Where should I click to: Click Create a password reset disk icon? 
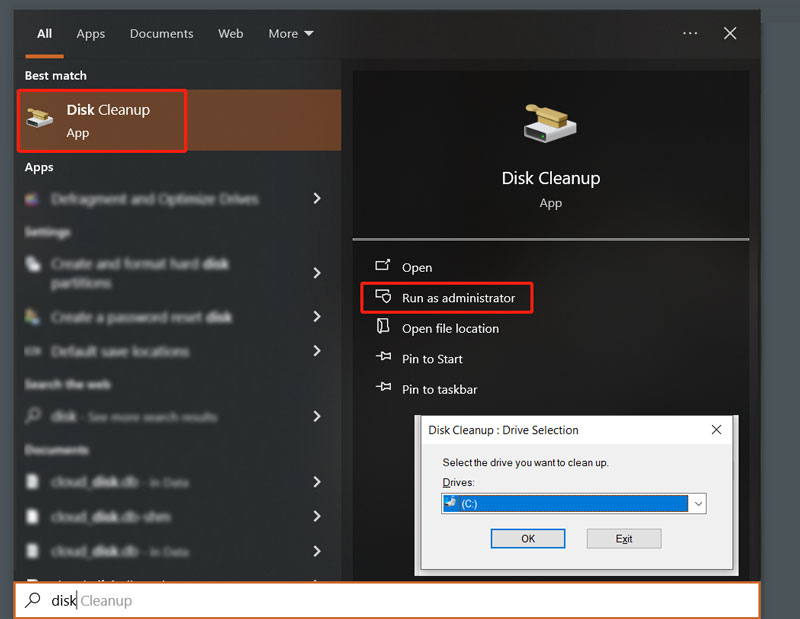pos(32,316)
